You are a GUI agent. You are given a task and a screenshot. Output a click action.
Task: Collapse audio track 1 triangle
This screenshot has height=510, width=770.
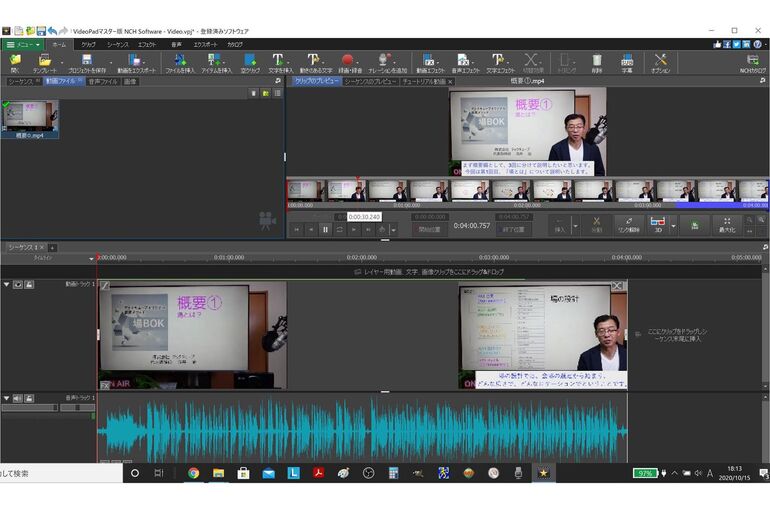pos(6,398)
